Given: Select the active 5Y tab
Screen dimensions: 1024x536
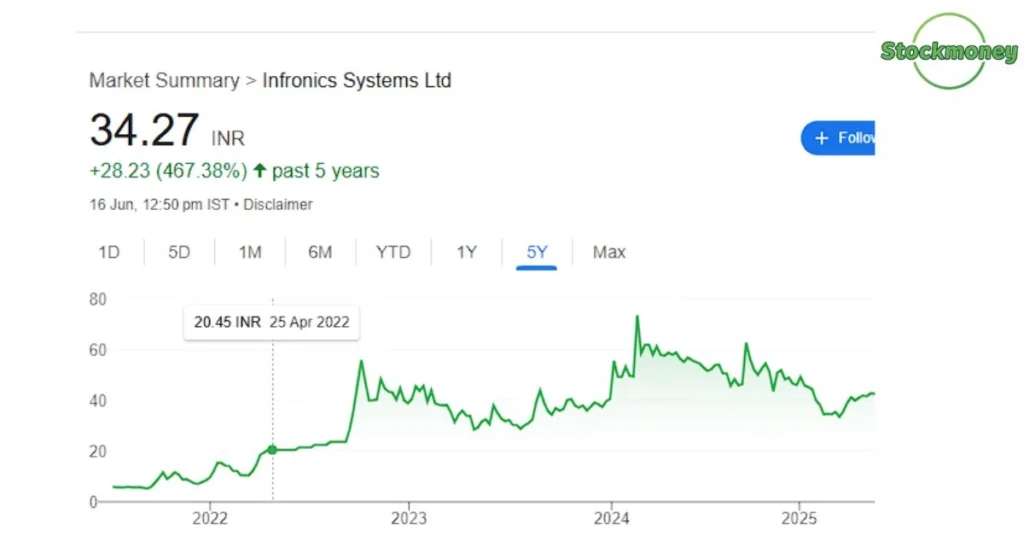Looking at the screenshot, I should point(537,252).
